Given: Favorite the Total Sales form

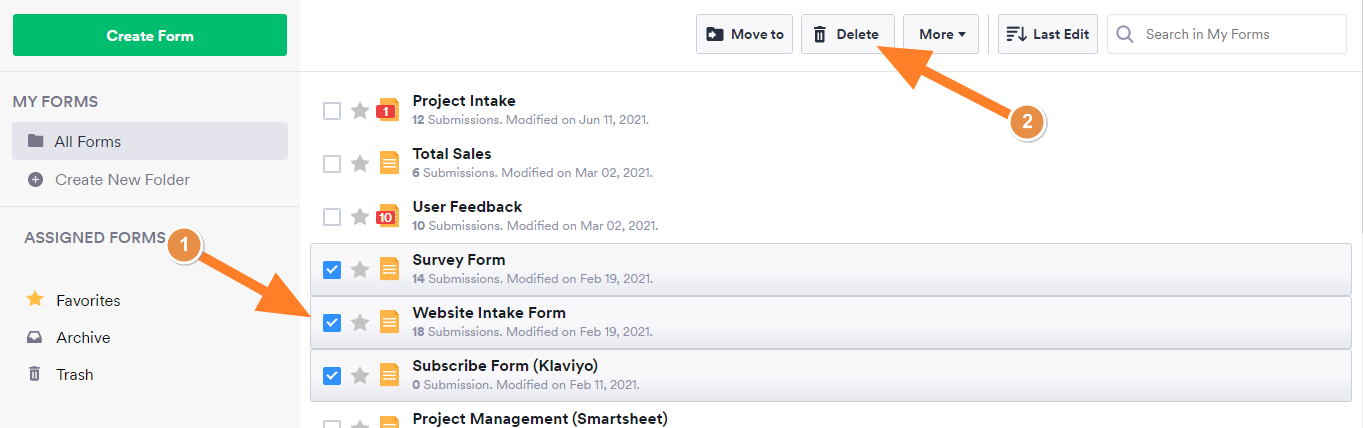Looking at the screenshot, I should (x=360, y=164).
